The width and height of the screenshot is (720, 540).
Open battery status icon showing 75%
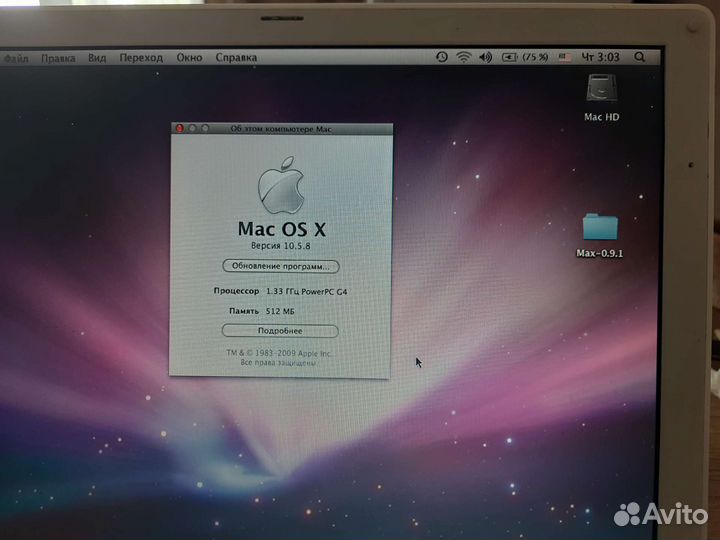(525, 57)
